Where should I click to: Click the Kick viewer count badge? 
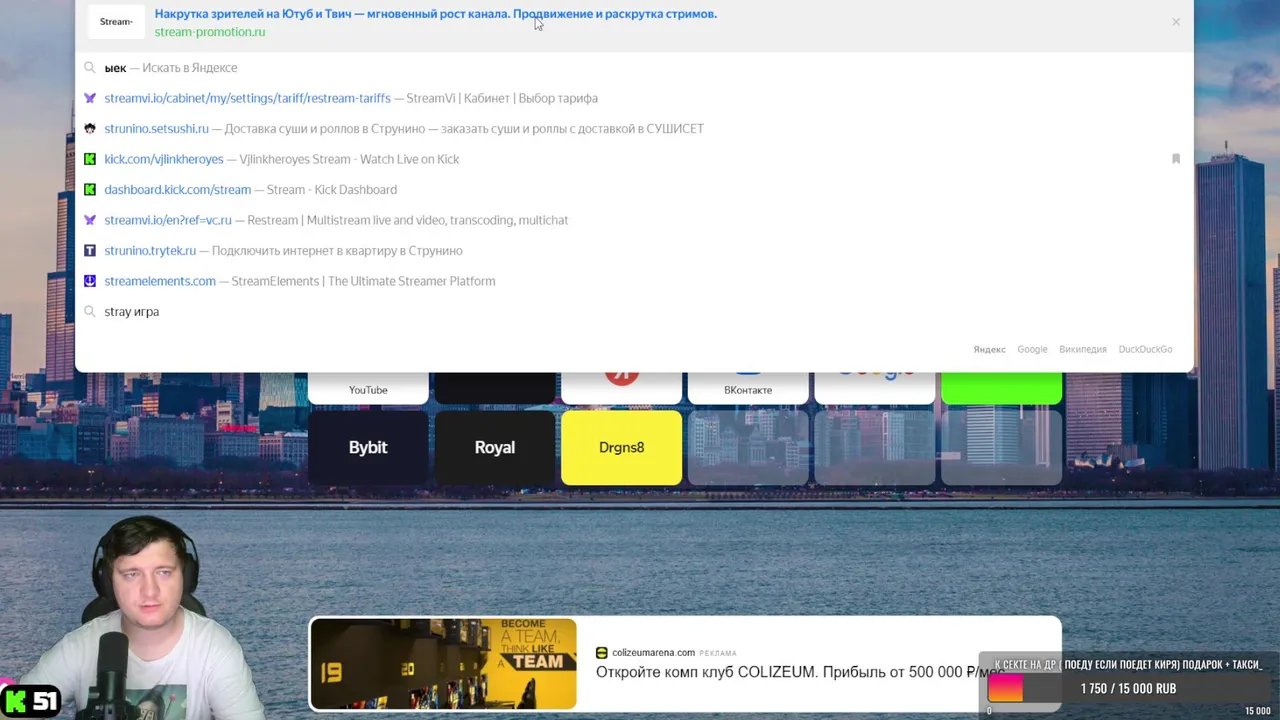(x=31, y=702)
